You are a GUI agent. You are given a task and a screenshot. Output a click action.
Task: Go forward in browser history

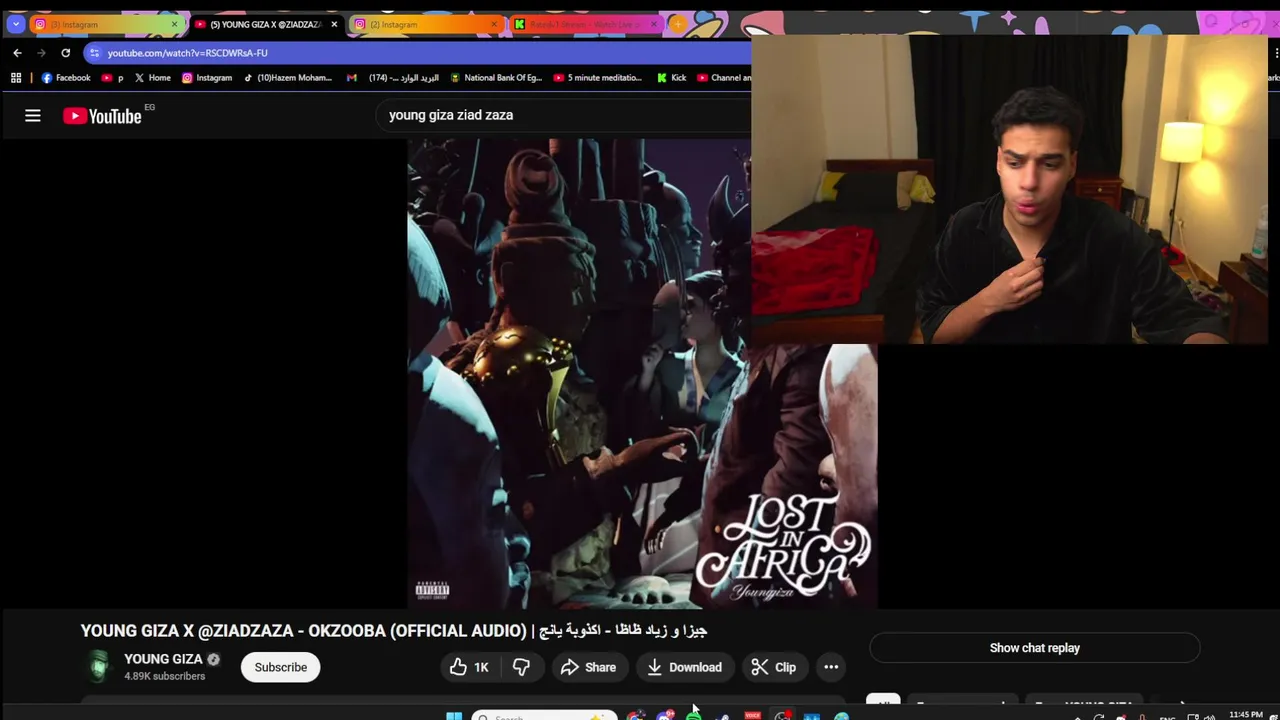coord(41,53)
